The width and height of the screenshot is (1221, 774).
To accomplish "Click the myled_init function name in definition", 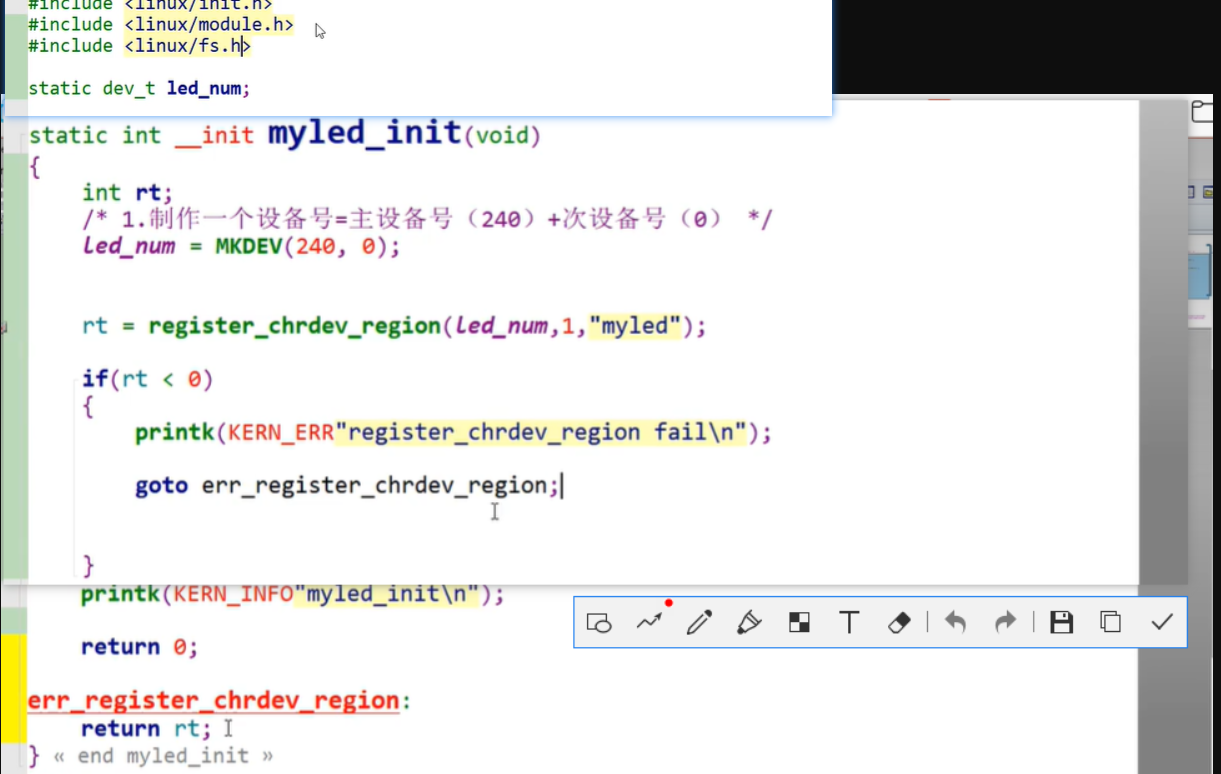I will [364, 133].
